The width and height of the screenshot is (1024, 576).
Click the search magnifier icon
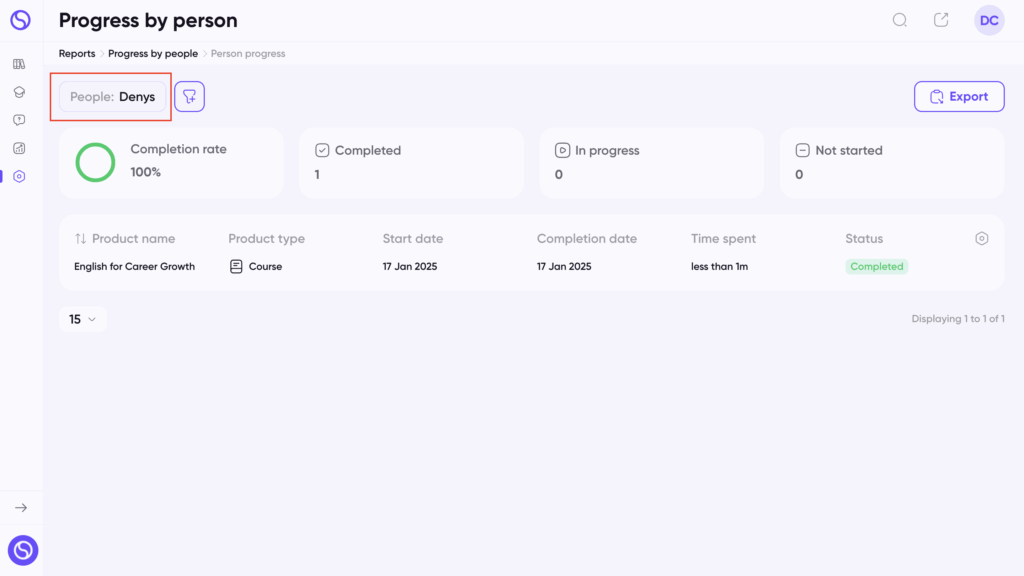[x=900, y=20]
